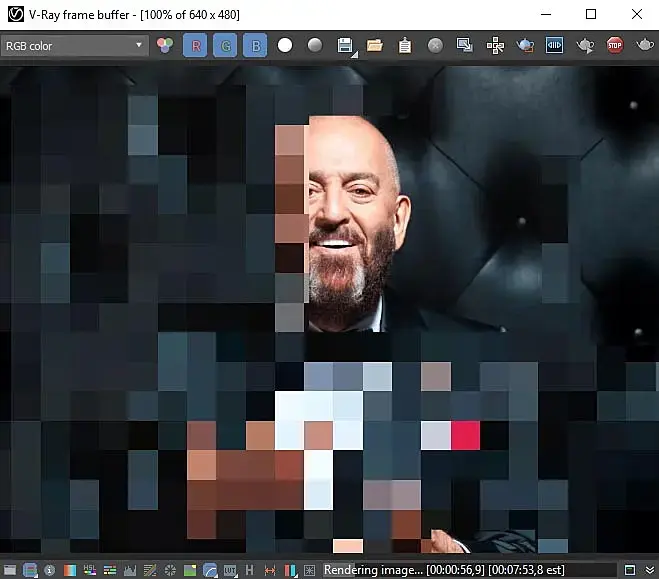Close the V-Ray frame buffer window
Viewport: 659px width, 579px height.
click(x=637, y=14)
